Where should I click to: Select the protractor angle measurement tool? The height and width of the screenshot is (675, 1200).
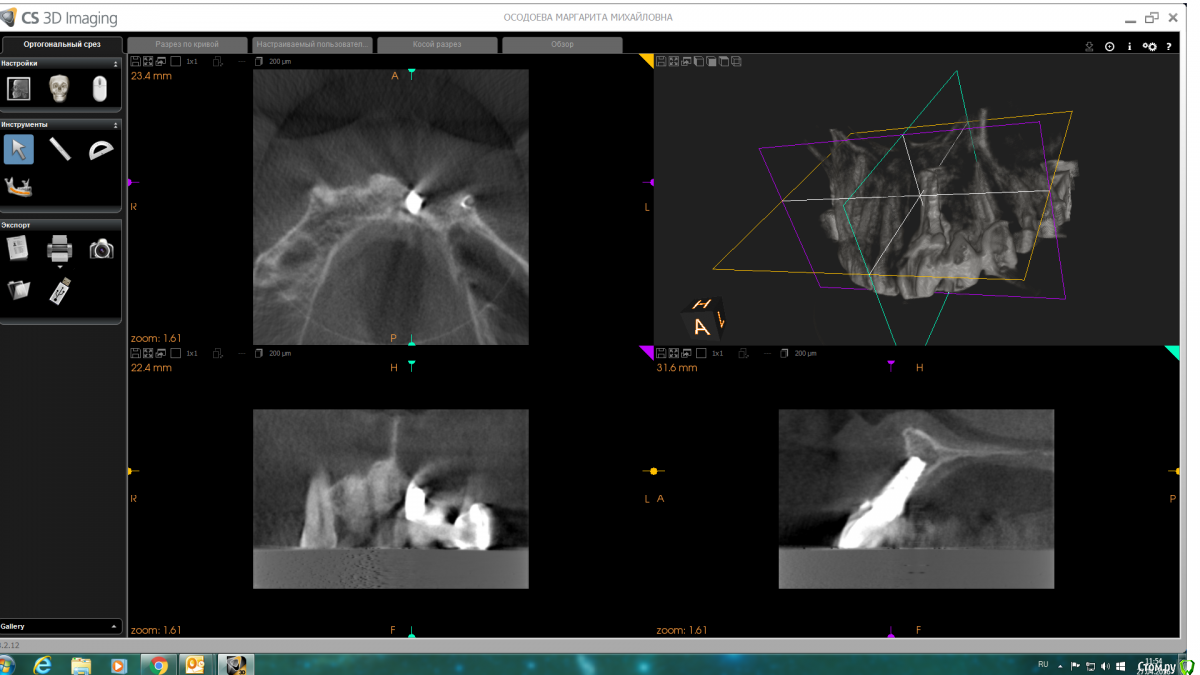[101, 149]
